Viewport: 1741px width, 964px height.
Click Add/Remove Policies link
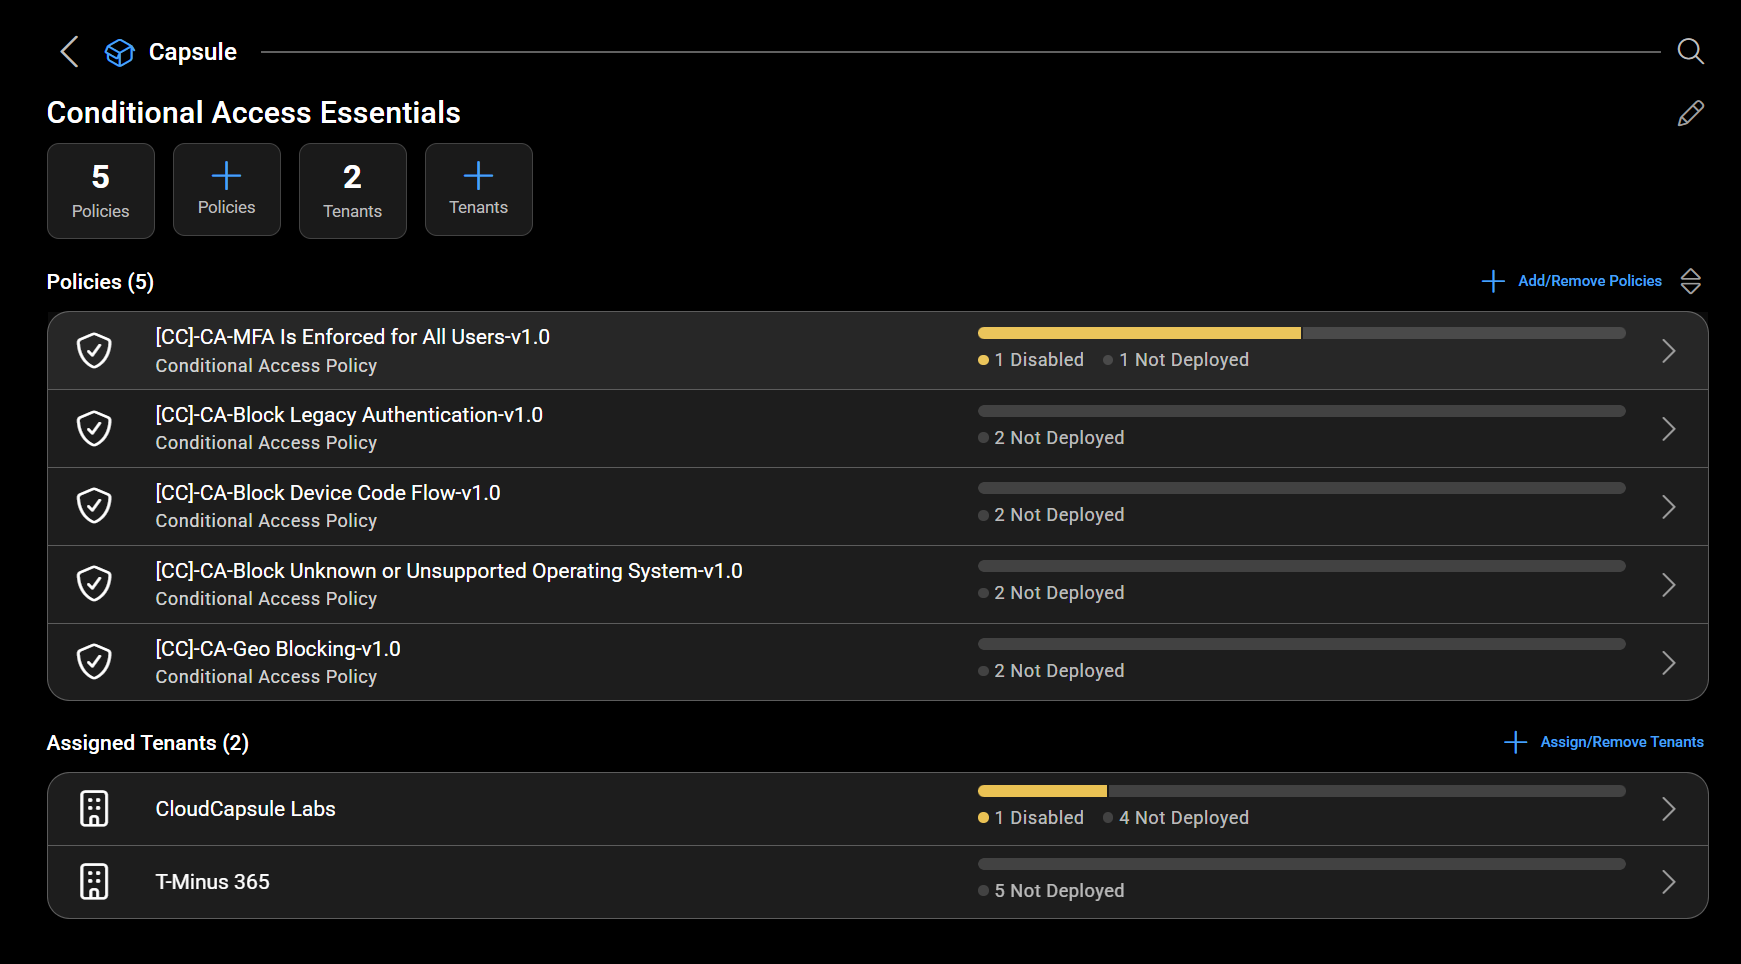pos(1589,281)
